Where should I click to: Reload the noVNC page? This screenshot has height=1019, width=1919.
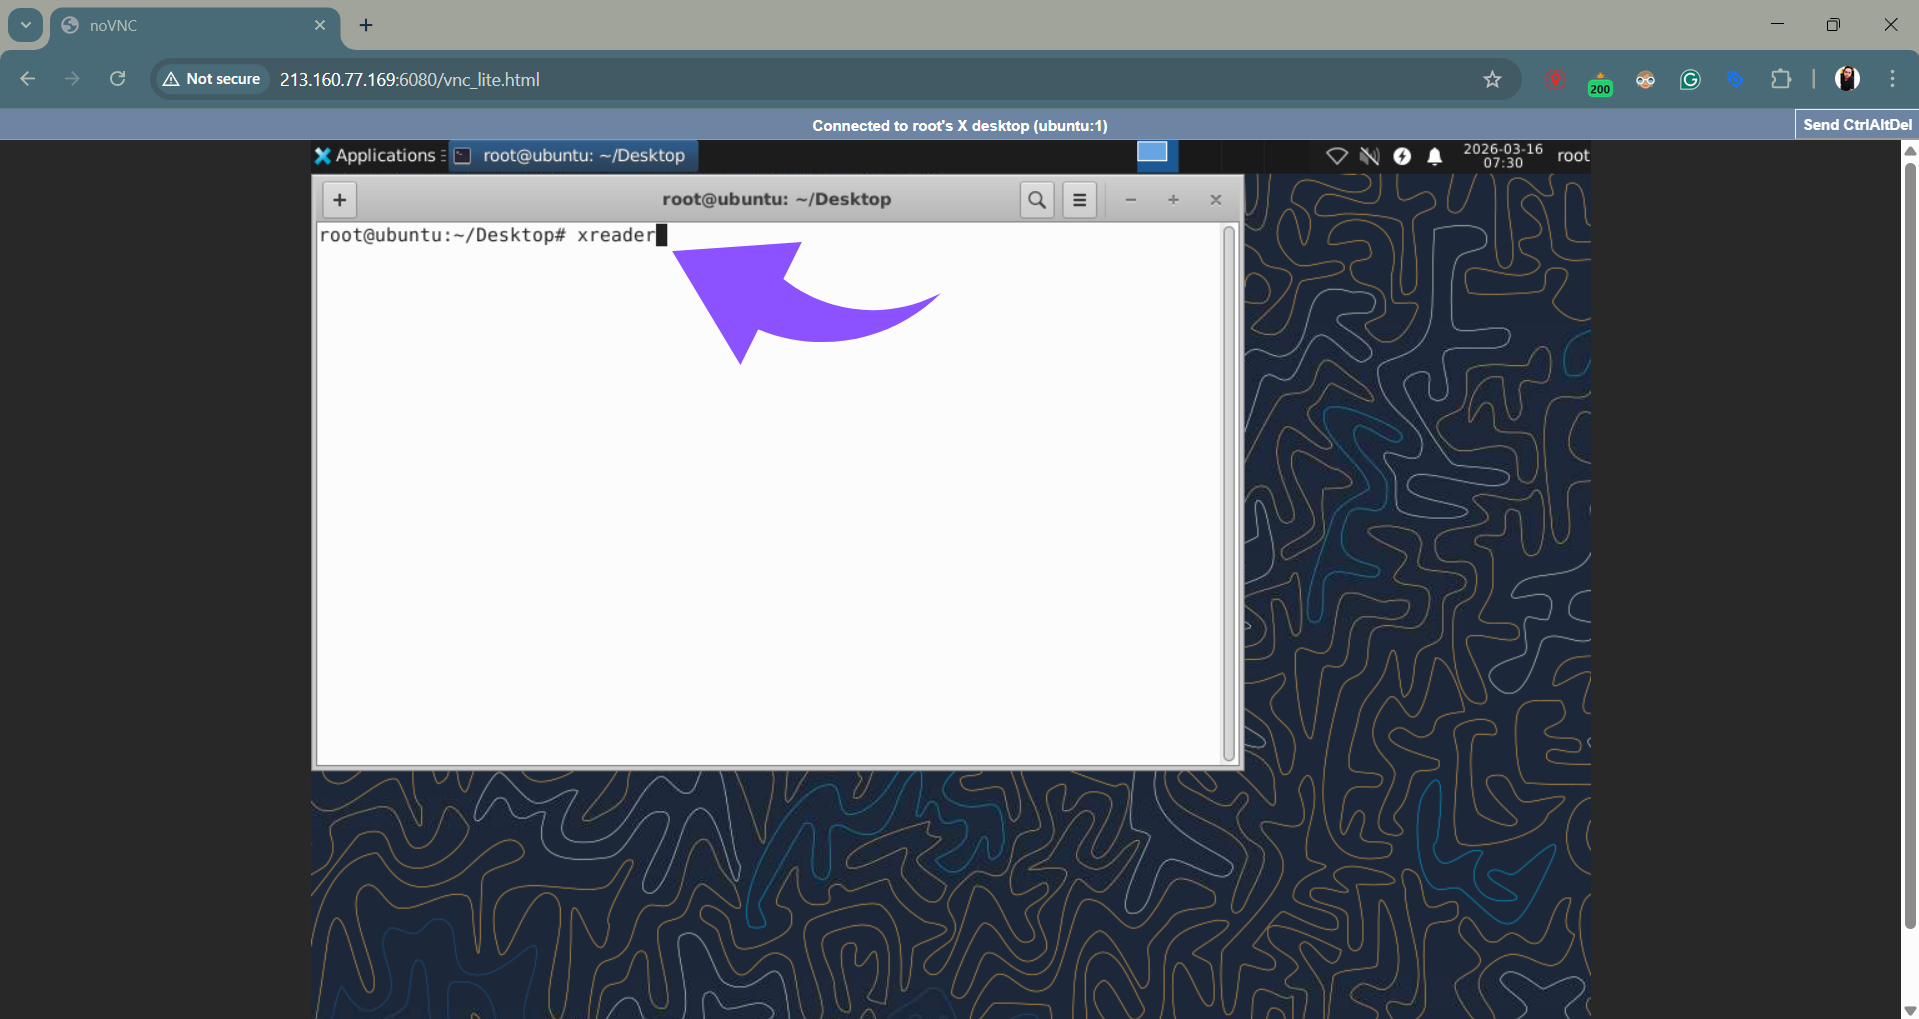pos(117,79)
